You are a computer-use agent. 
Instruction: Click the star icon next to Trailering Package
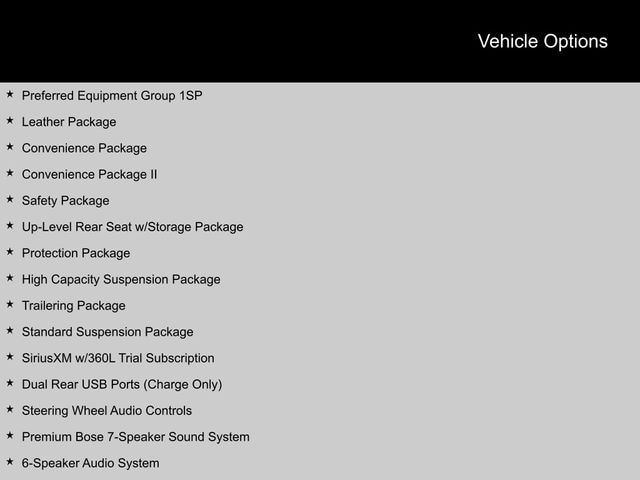[10, 305]
